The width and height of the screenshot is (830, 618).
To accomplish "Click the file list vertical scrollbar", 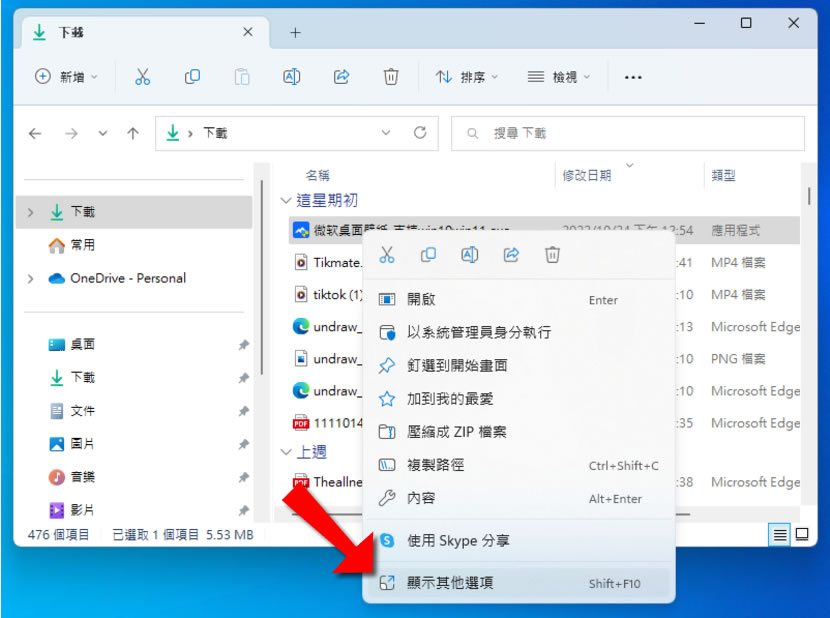I will (809, 196).
